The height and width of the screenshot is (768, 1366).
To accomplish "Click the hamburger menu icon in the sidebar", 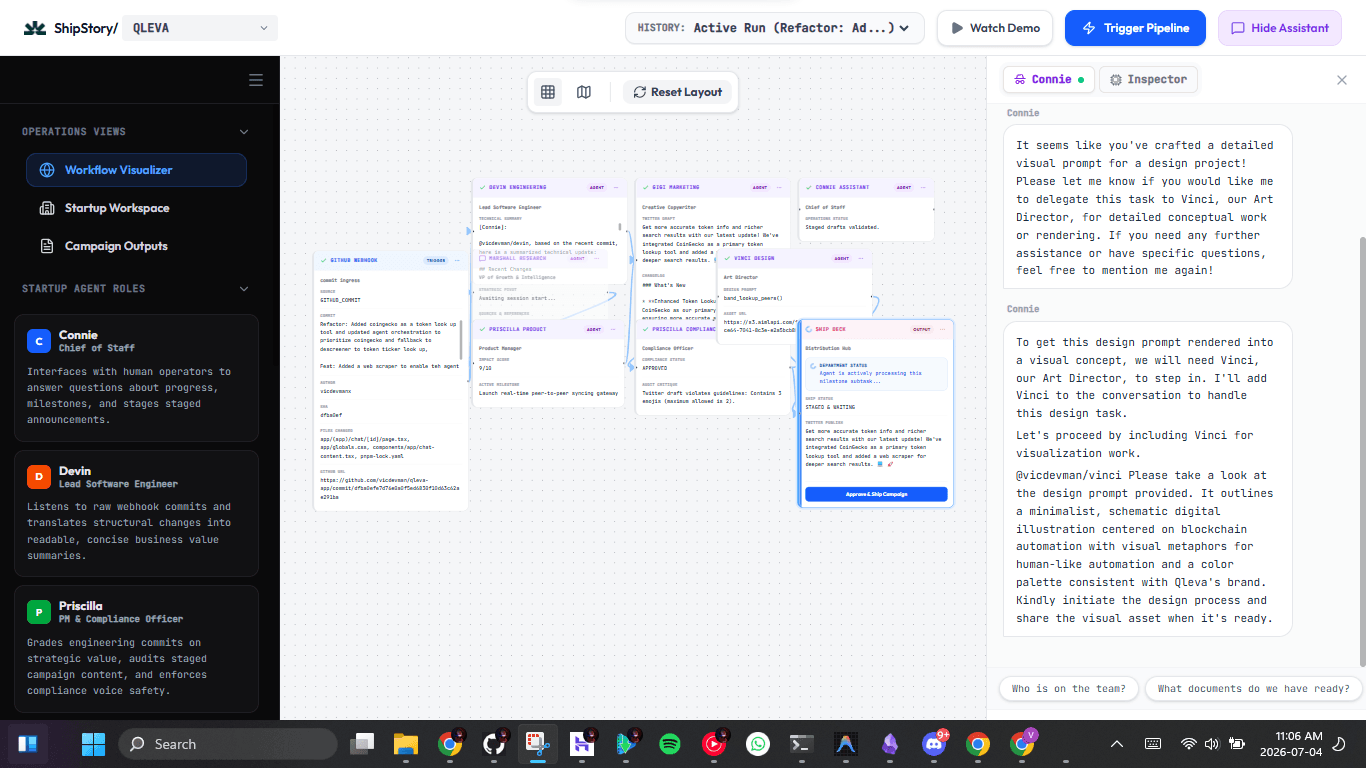I will pyautogui.click(x=256, y=81).
